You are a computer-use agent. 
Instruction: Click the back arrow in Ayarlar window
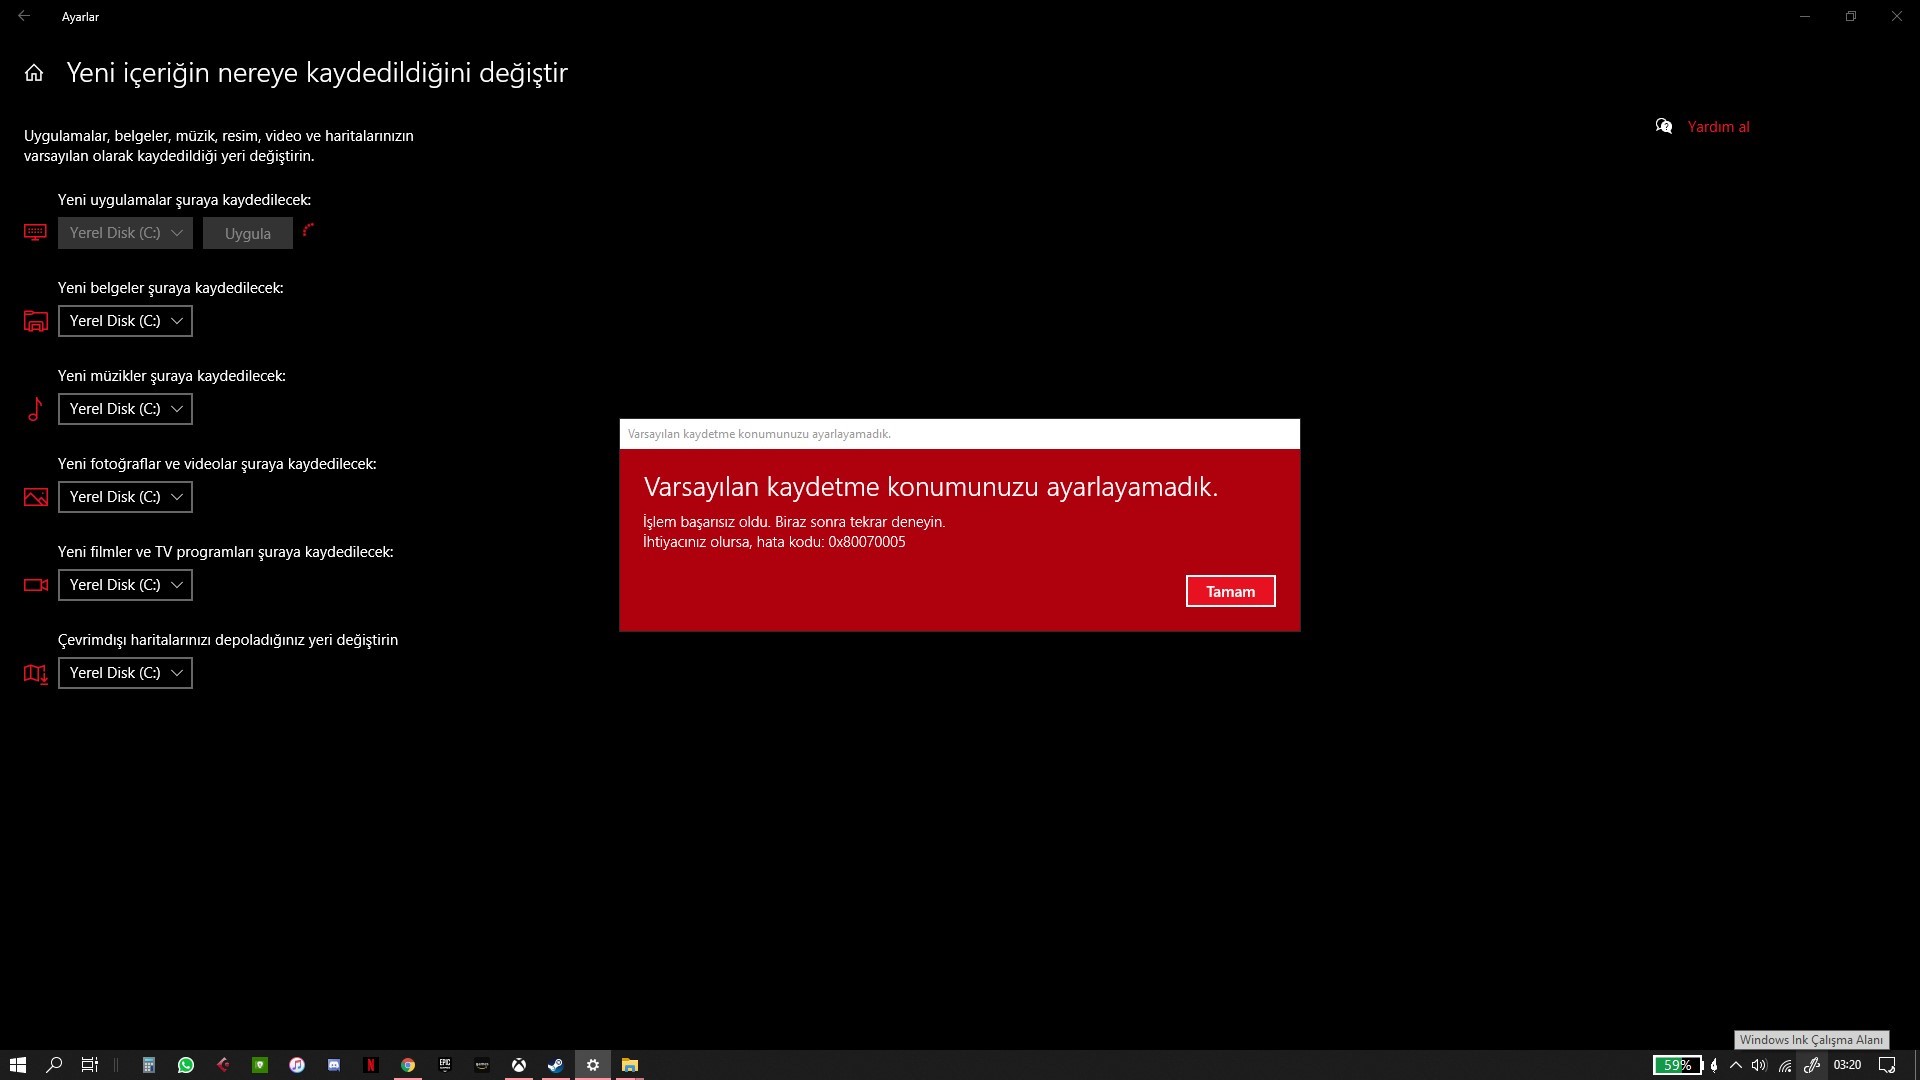point(24,16)
